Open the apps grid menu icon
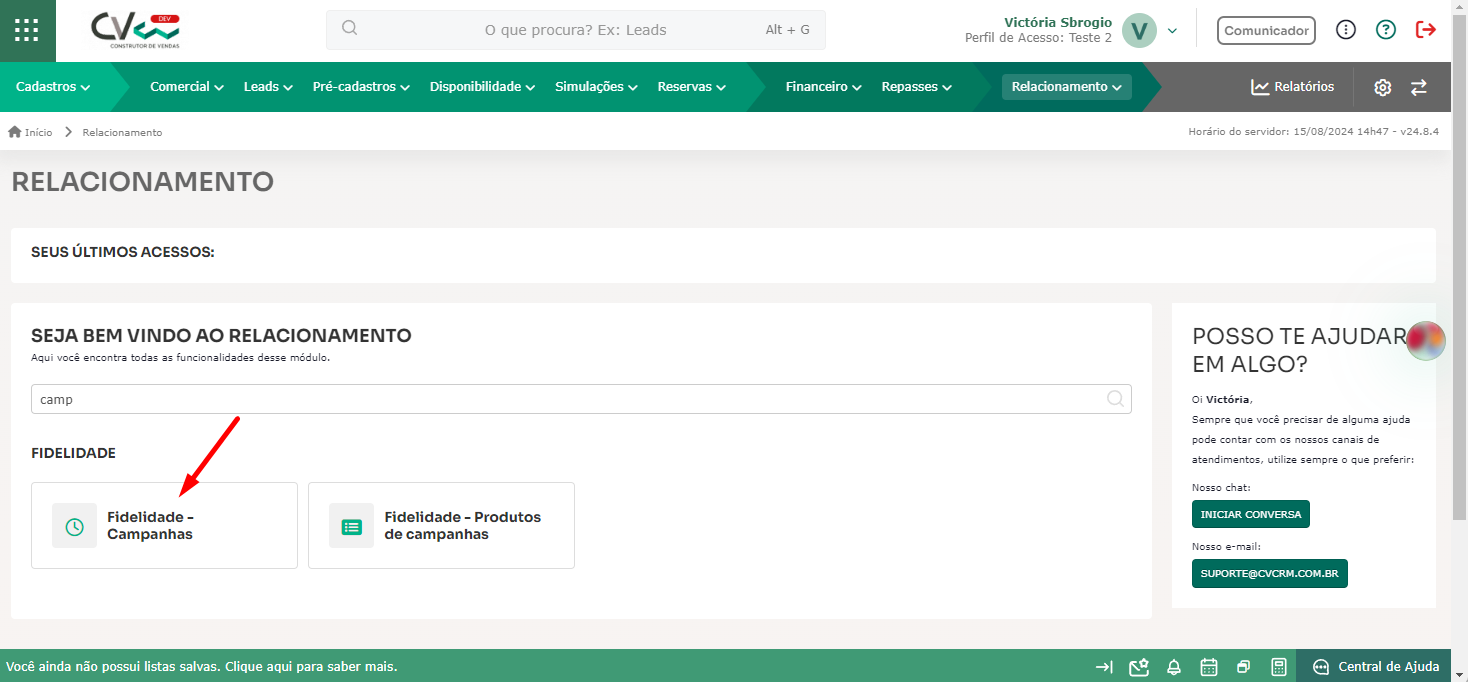The image size is (1468, 682). point(27,30)
